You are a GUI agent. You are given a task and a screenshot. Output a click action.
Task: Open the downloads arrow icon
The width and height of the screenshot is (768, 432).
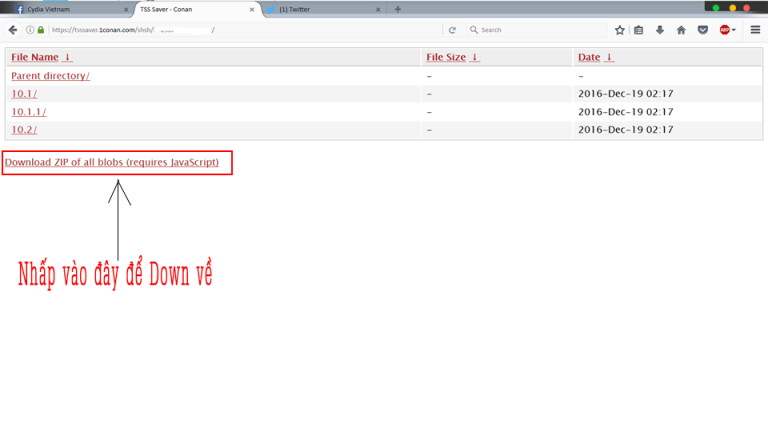660,30
